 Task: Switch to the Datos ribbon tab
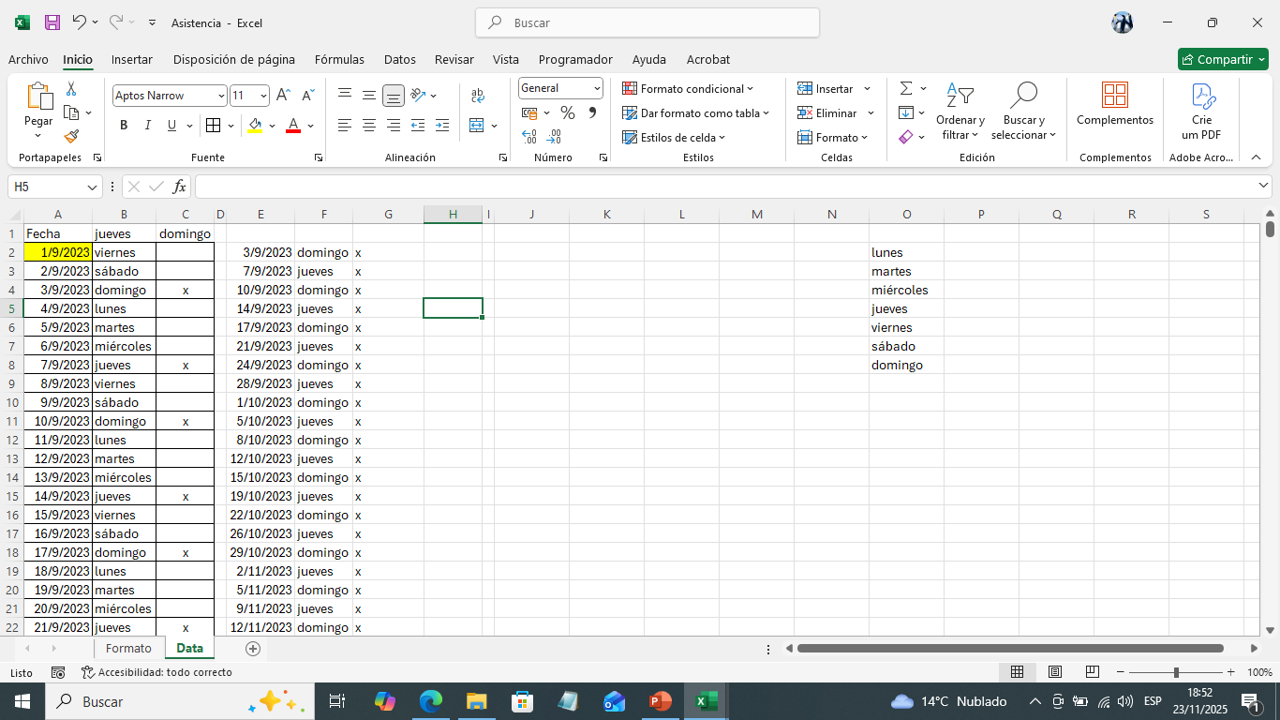click(x=400, y=59)
